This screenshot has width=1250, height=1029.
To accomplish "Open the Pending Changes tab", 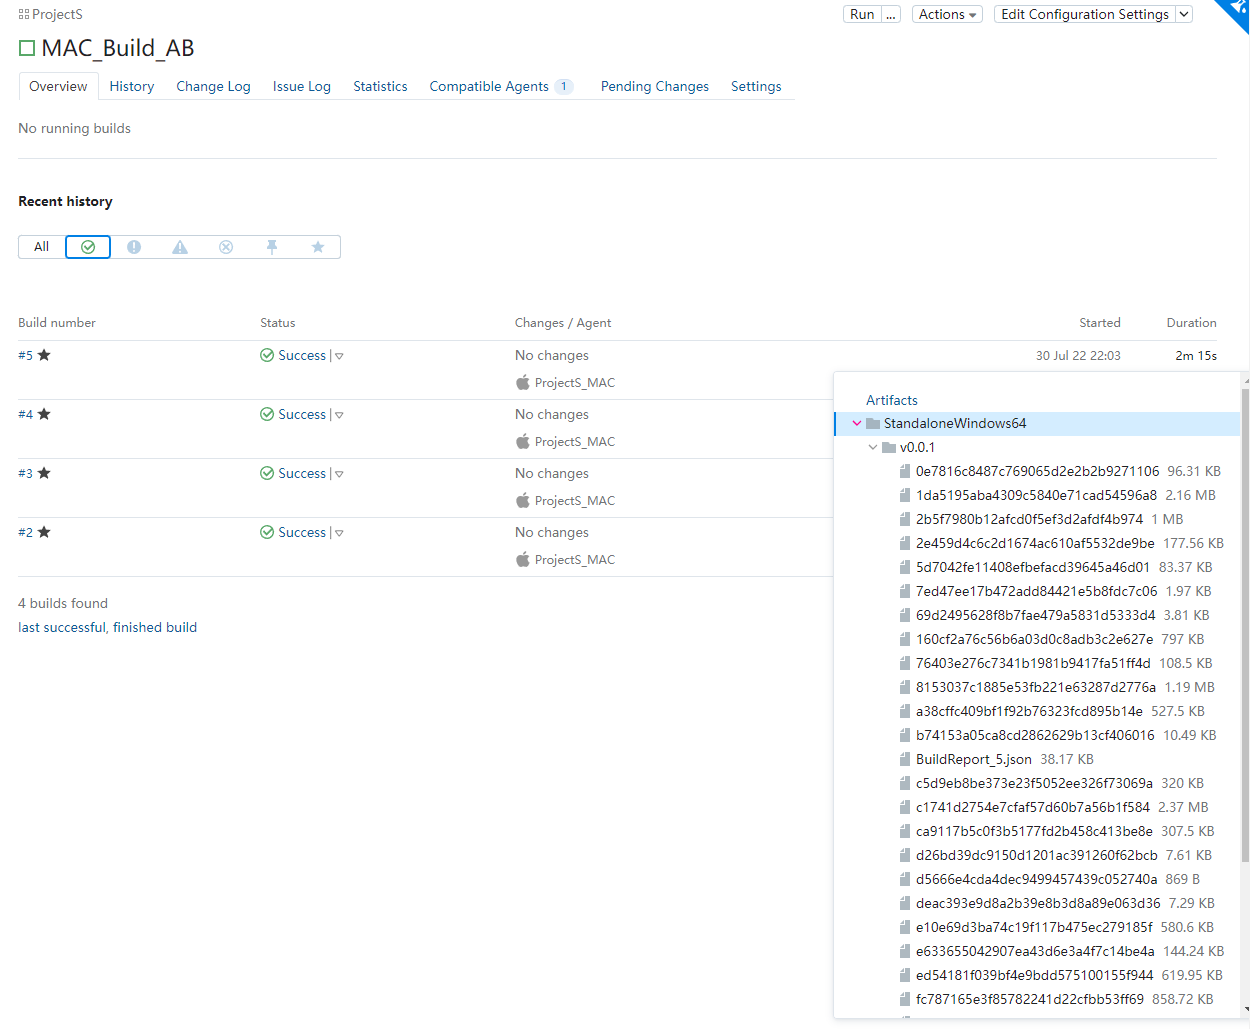I will pyautogui.click(x=655, y=86).
